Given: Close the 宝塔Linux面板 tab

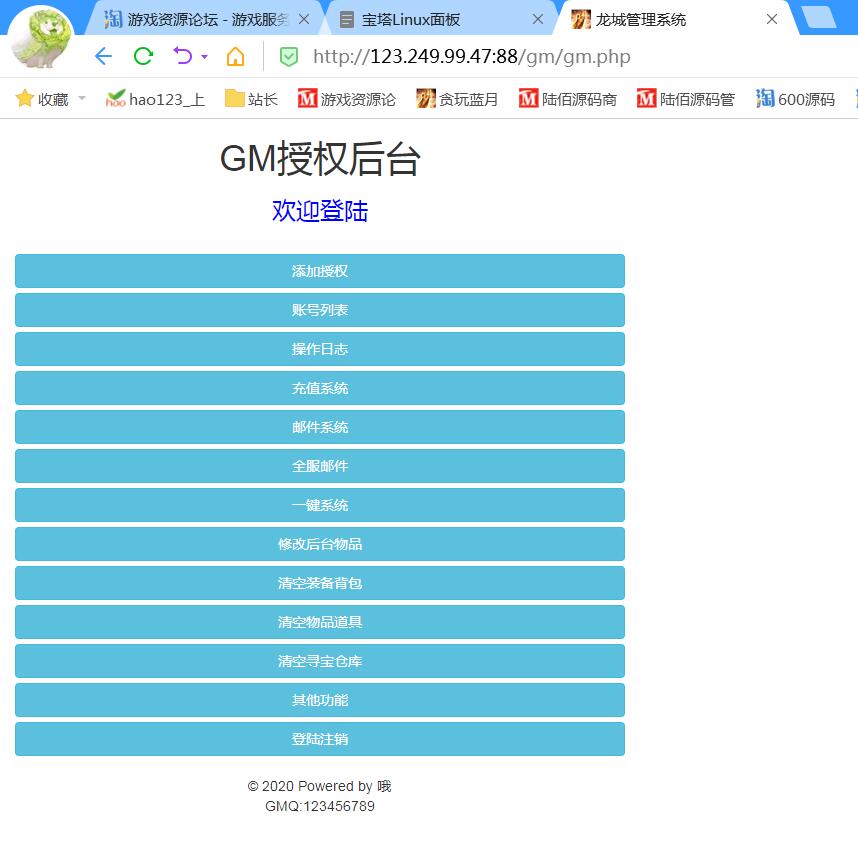Looking at the screenshot, I should click(538, 19).
